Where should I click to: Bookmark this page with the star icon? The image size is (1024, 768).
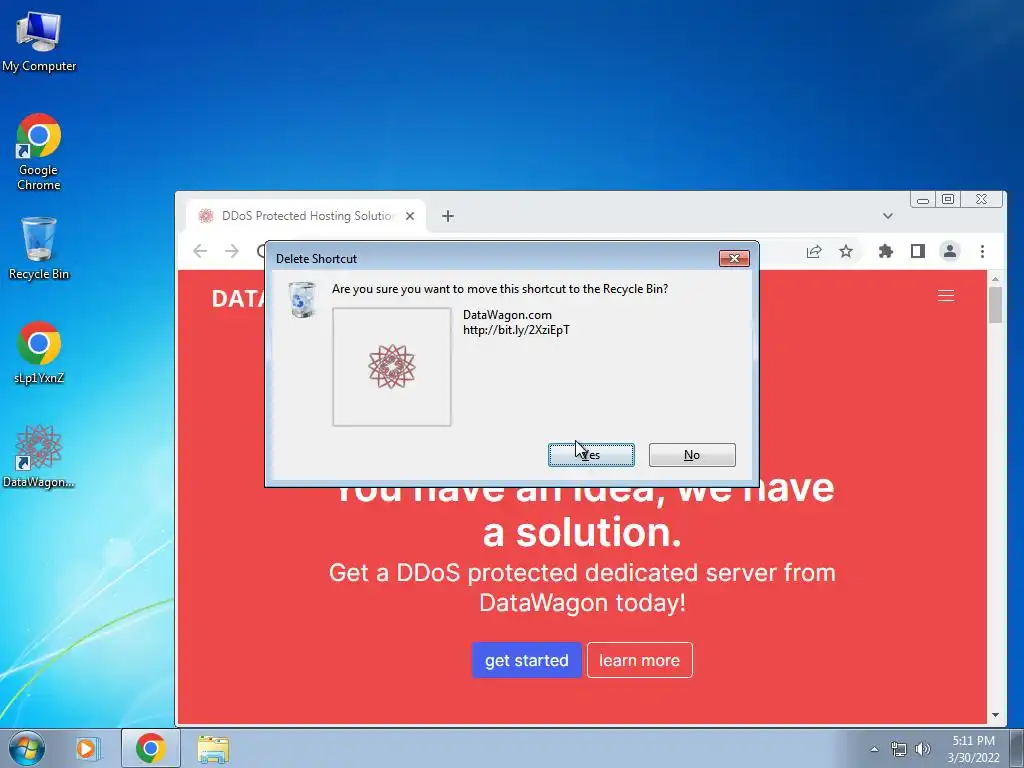click(x=846, y=251)
